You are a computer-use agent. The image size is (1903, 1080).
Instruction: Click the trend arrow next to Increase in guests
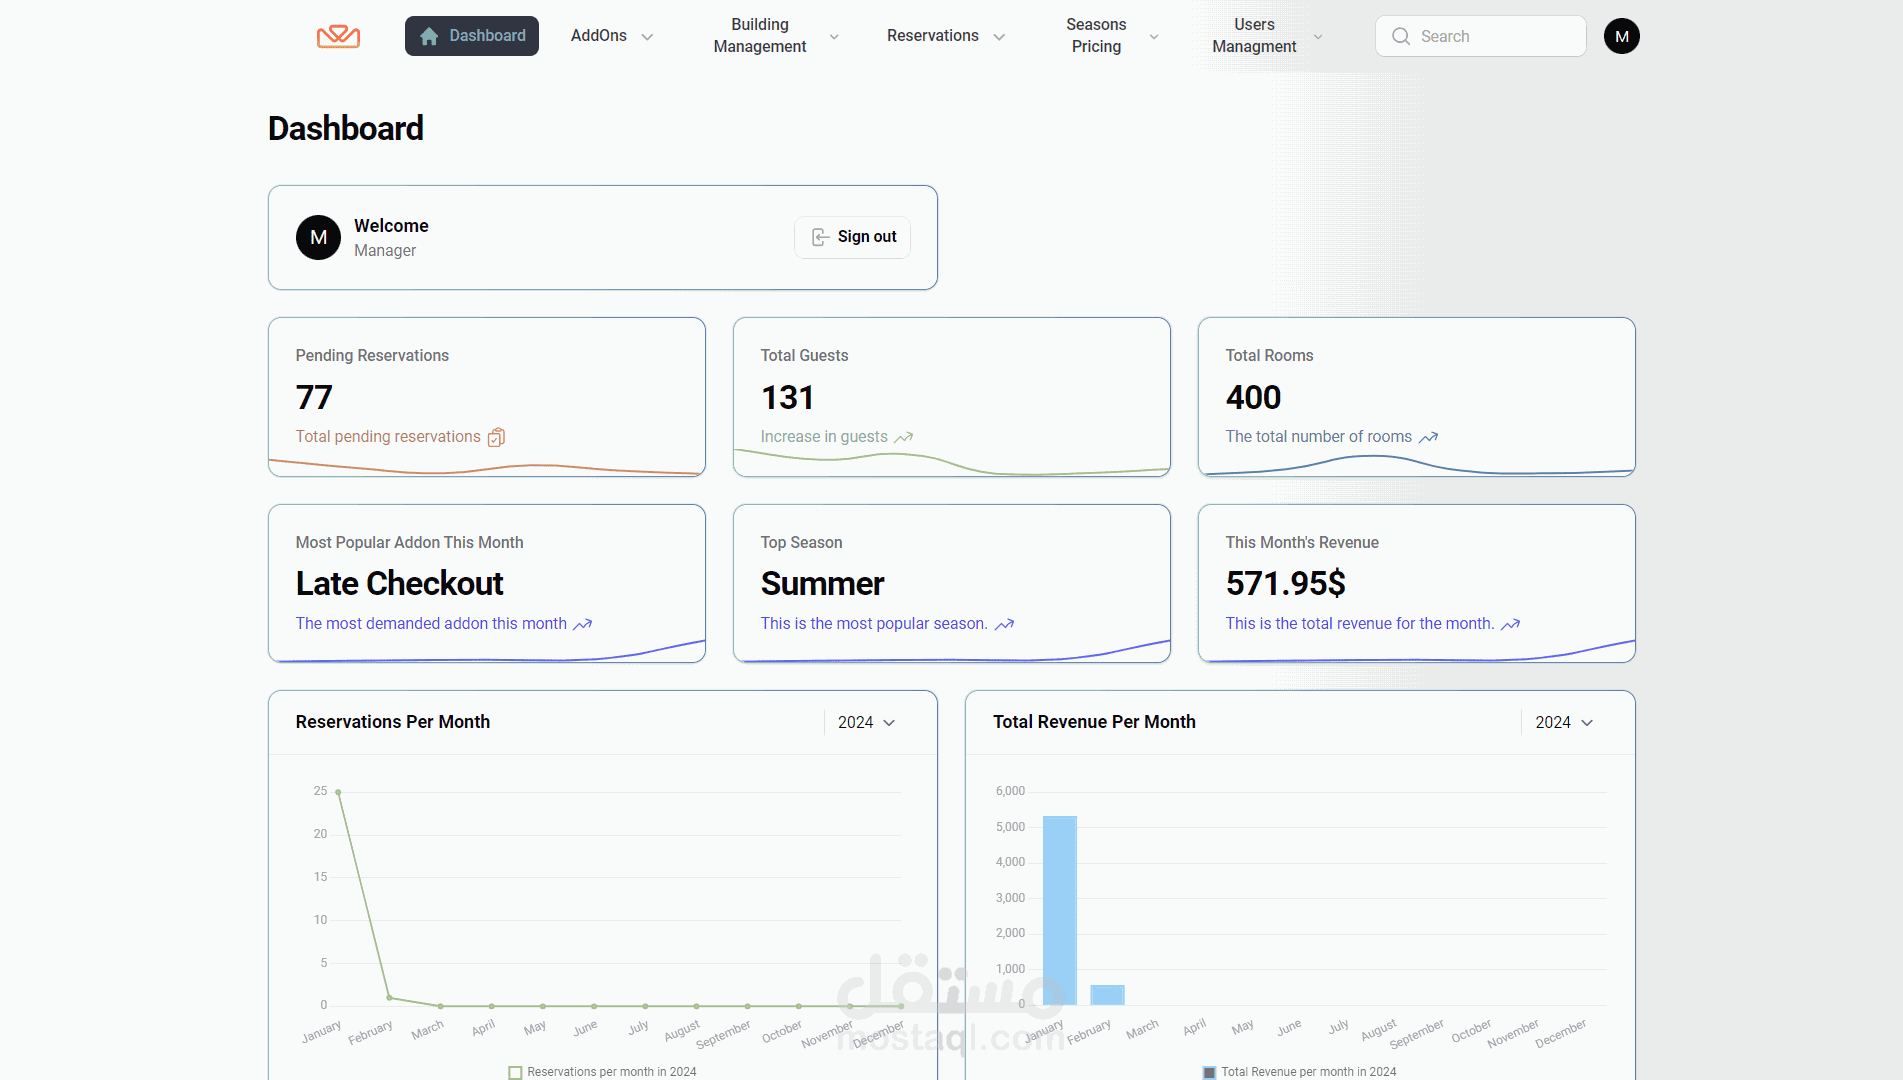tap(904, 437)
